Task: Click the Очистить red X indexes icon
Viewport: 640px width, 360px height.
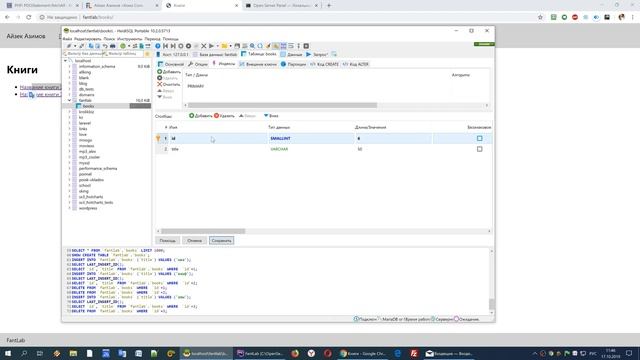Action: (x=160, y=84)
